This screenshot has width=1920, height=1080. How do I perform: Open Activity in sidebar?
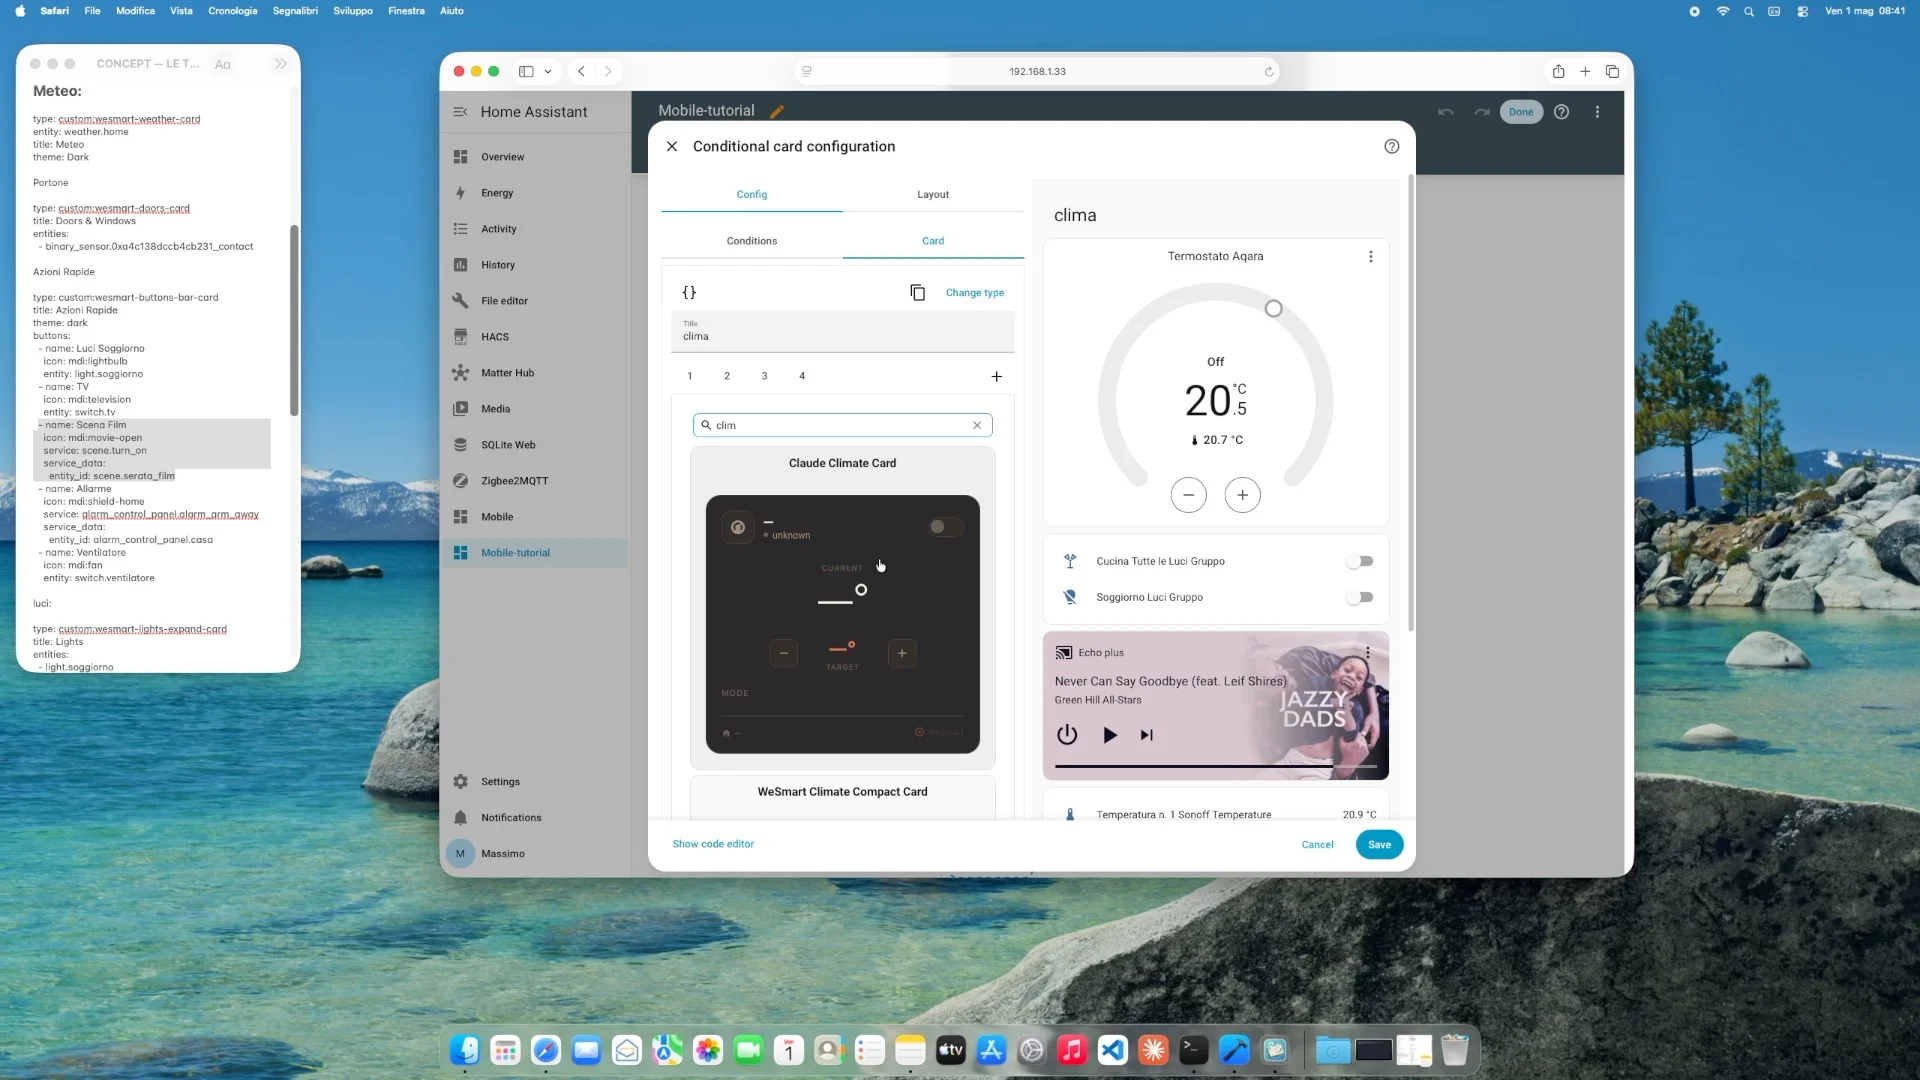[x=535, y=229]
